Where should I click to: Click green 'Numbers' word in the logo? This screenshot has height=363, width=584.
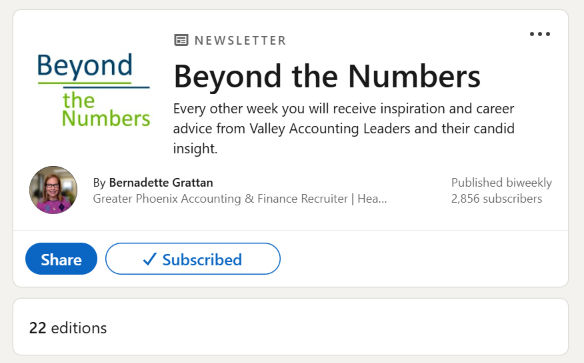click(106, 119)
